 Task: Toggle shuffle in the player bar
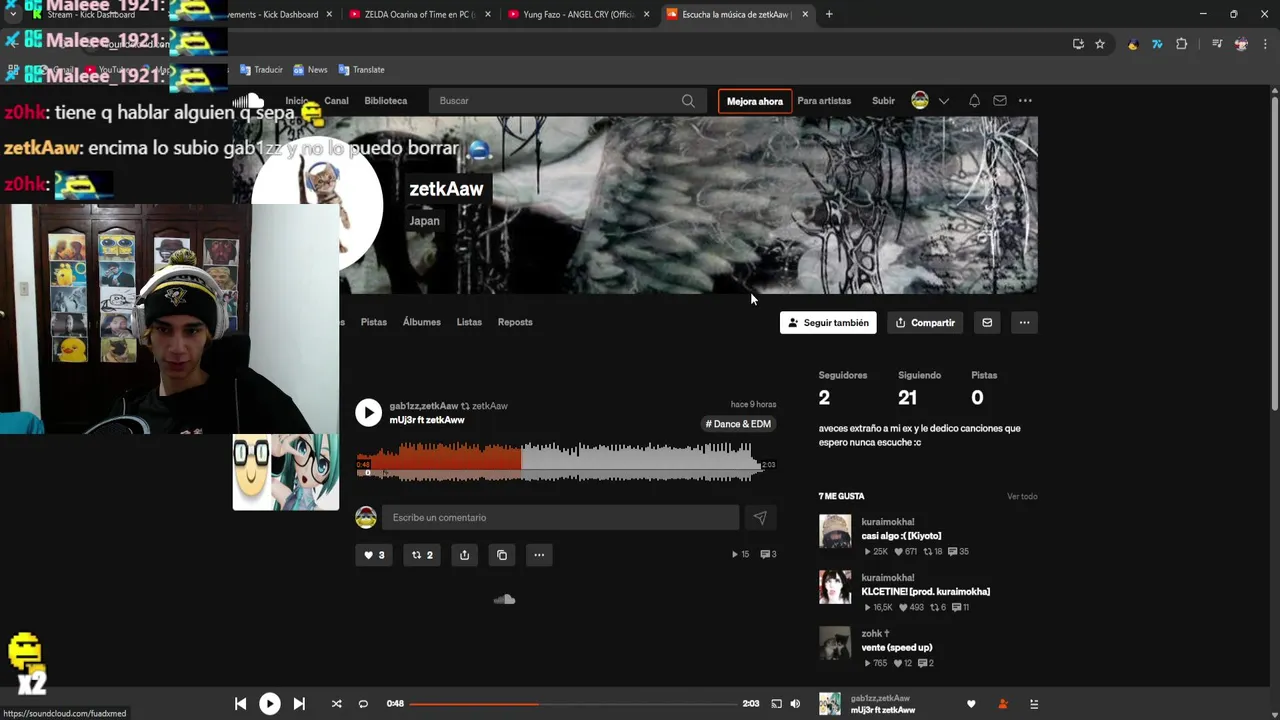click(x=337, y=704)
